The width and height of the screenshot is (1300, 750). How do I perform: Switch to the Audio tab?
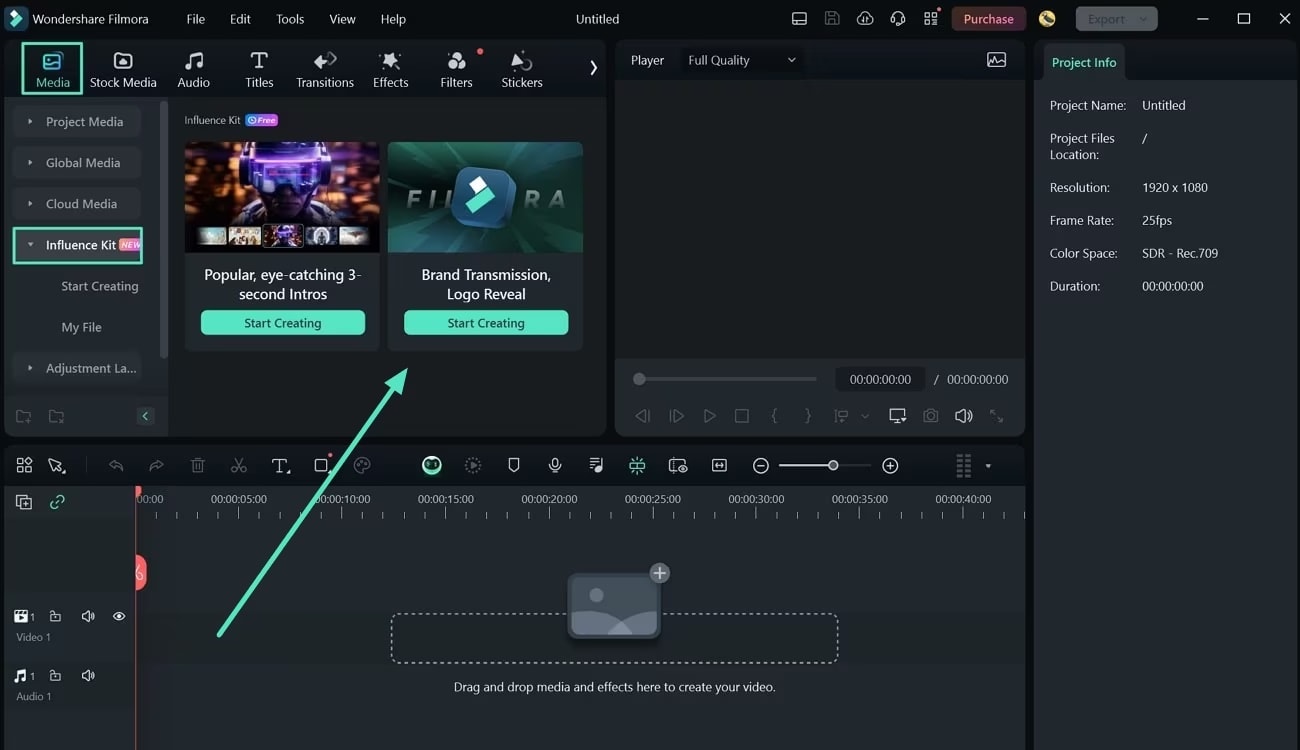(194, 69)
